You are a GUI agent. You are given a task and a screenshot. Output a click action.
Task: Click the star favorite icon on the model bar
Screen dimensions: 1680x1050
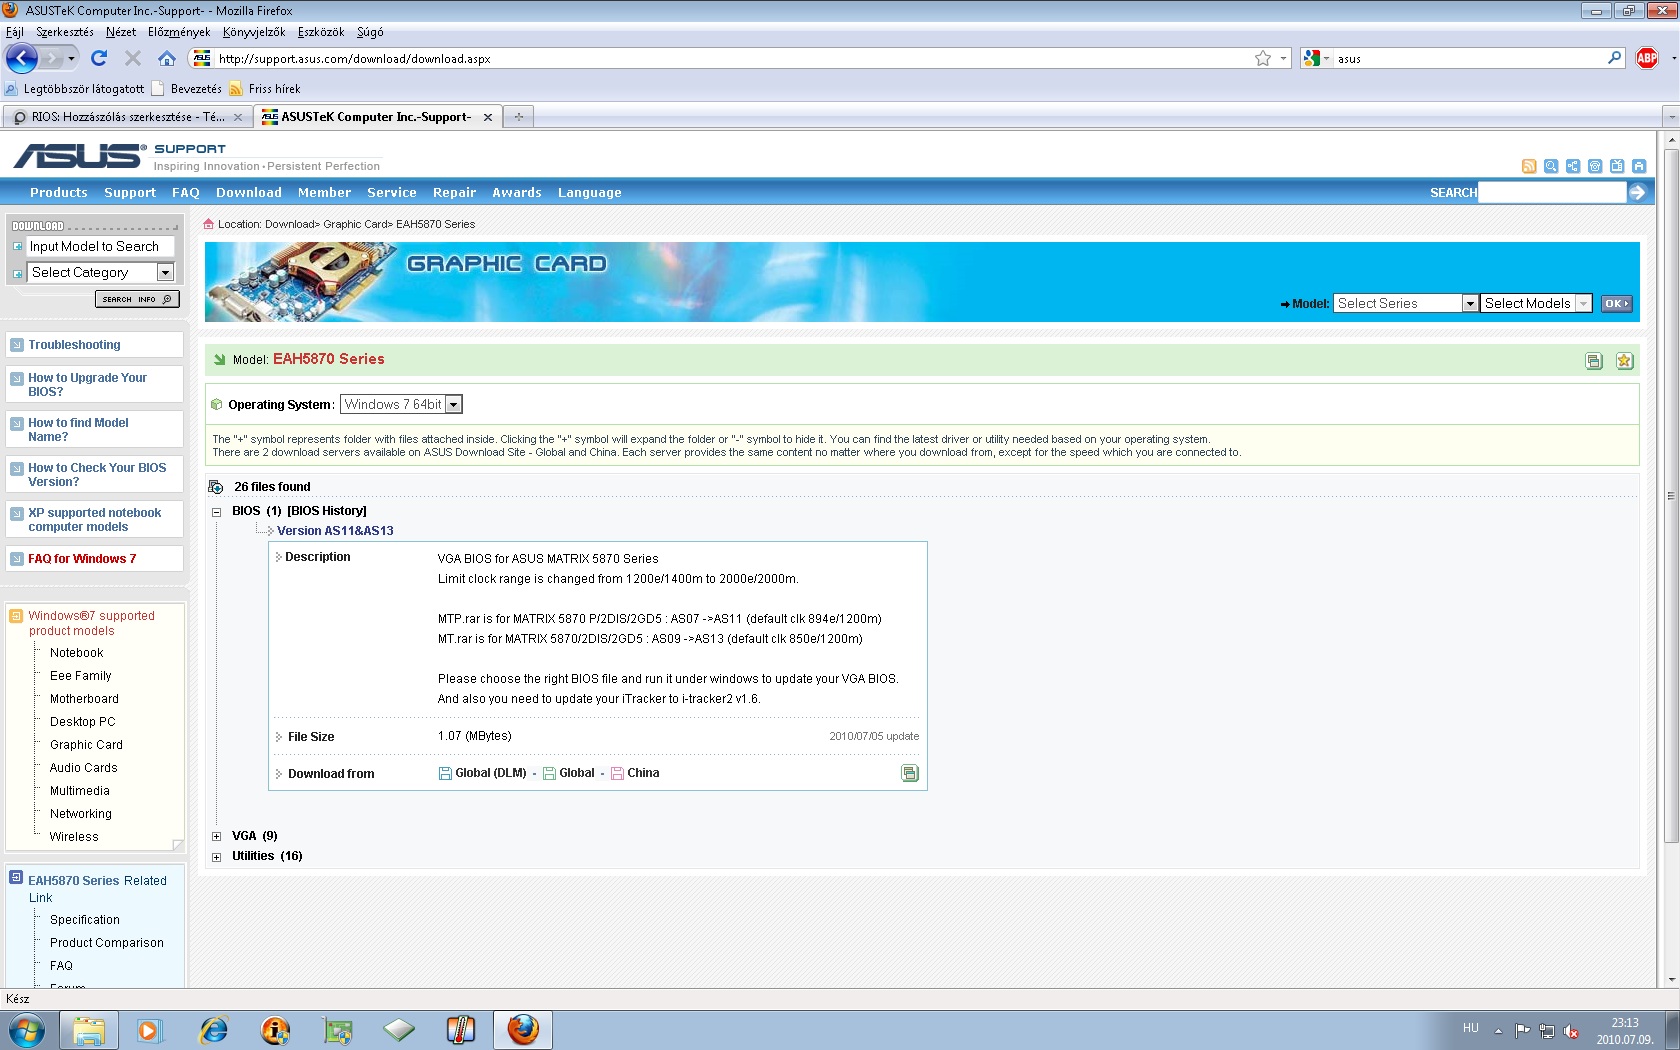1624,361
